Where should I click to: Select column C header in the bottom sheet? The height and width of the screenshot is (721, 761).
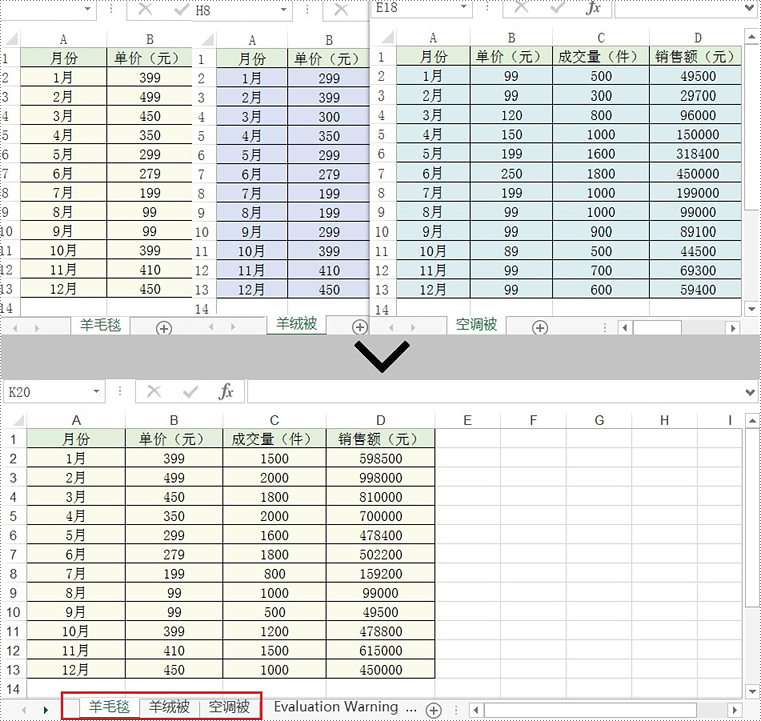(x=274, y=420)
